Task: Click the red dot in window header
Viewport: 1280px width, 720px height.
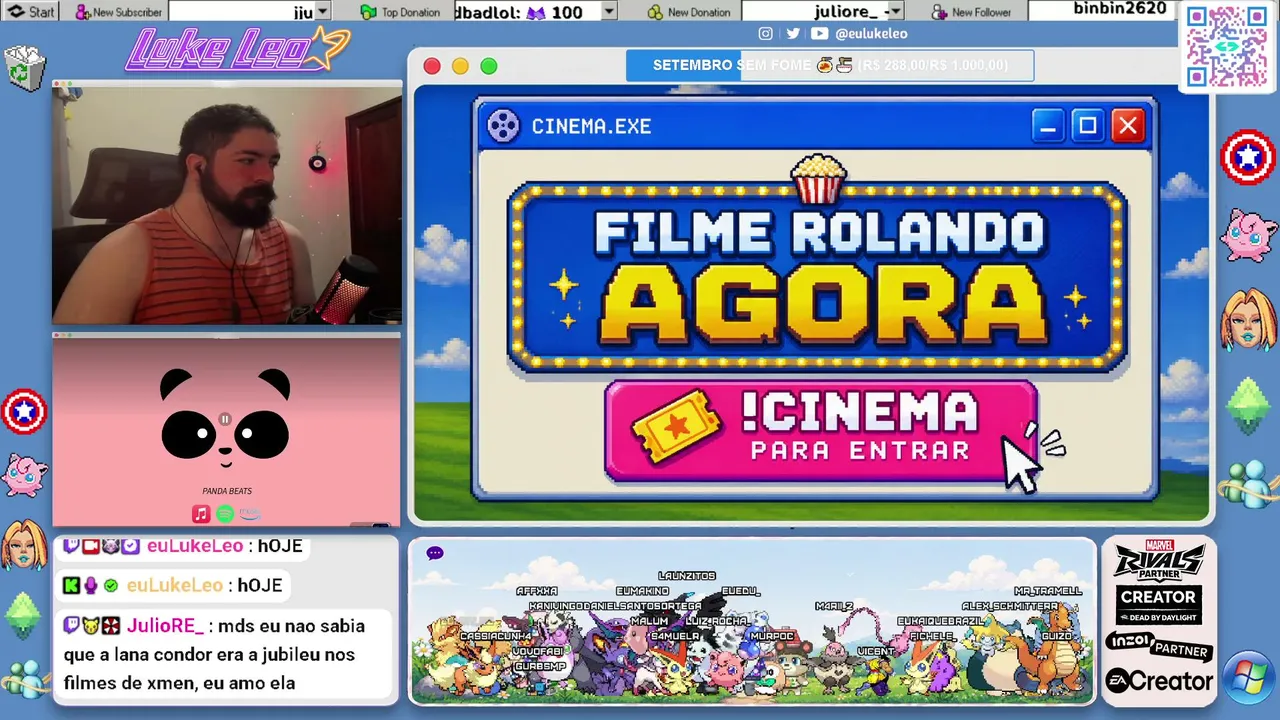Action: [x=432, y=66]
